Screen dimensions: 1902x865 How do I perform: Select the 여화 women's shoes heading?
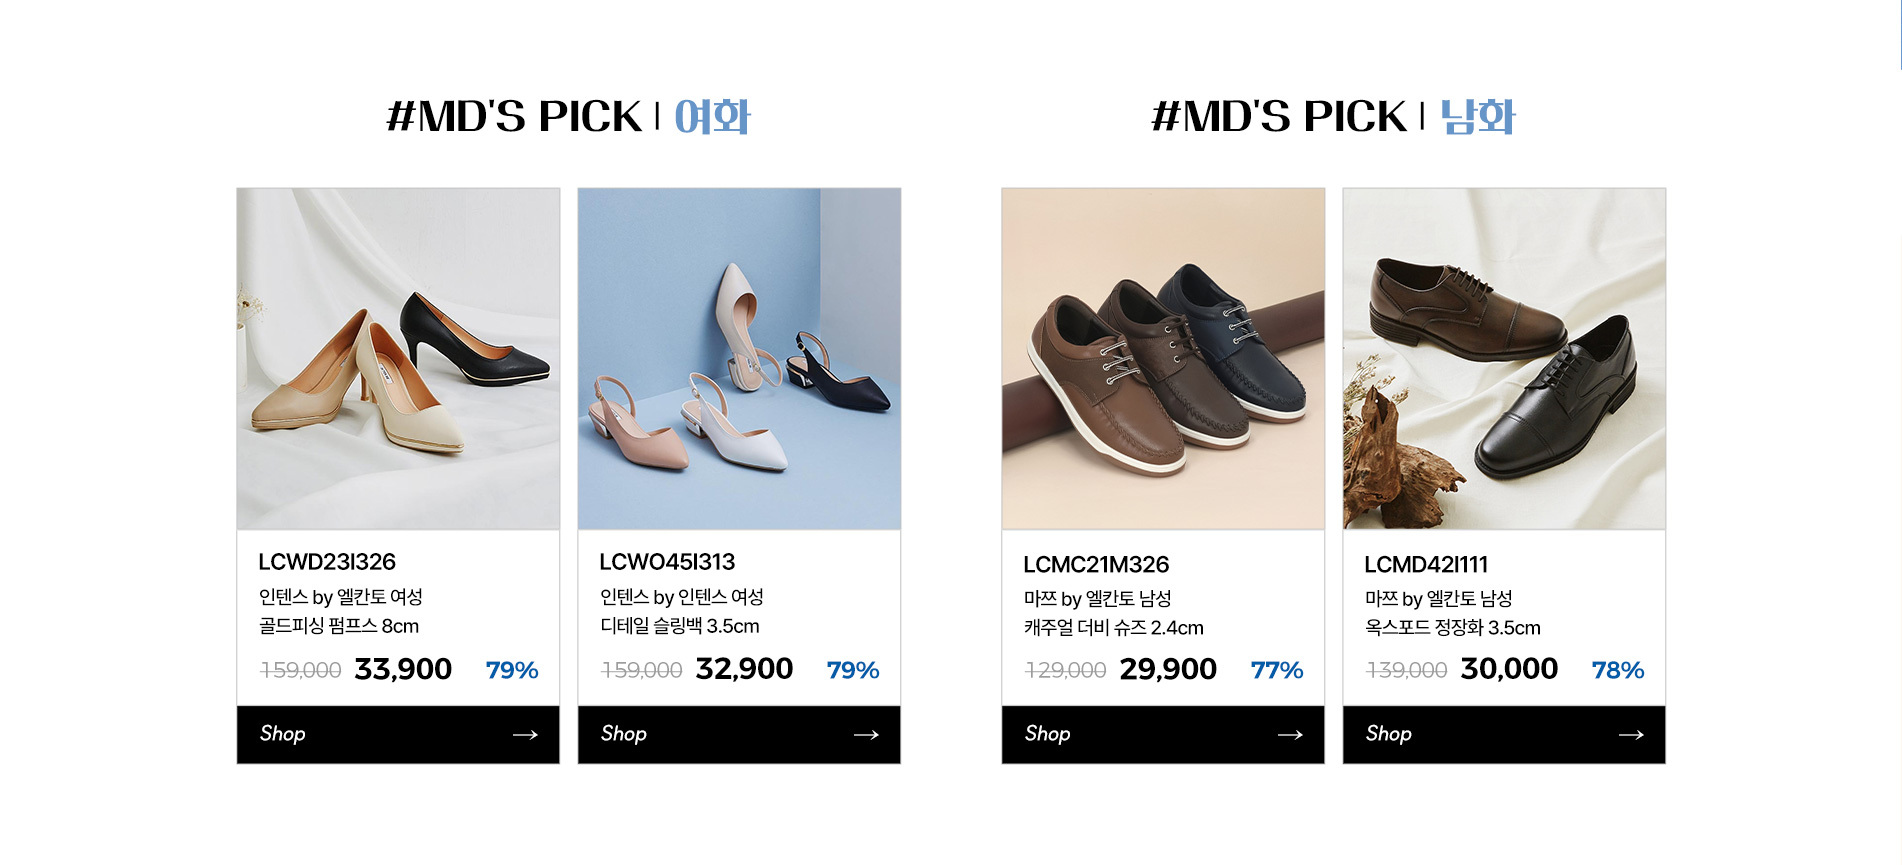tap(712, 117)
